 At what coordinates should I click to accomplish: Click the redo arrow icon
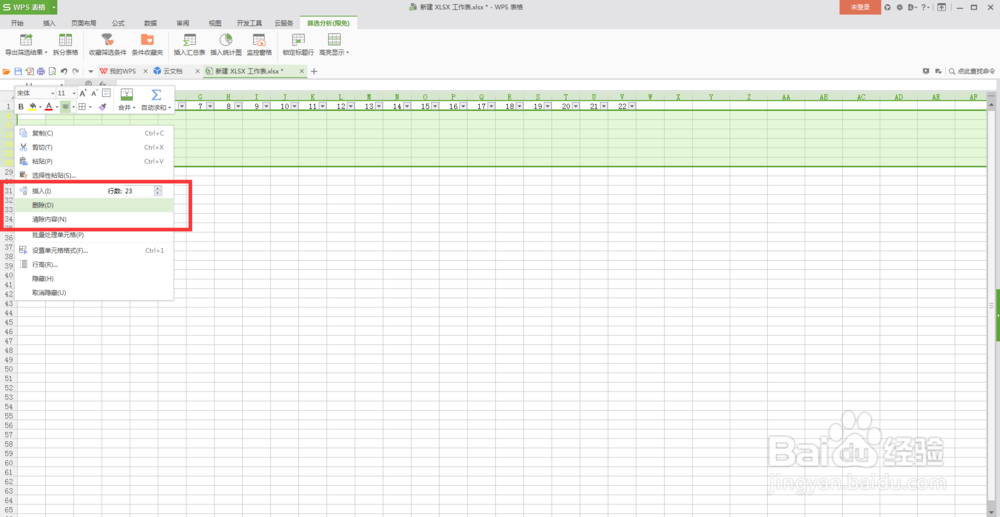[x=75, y=71]
